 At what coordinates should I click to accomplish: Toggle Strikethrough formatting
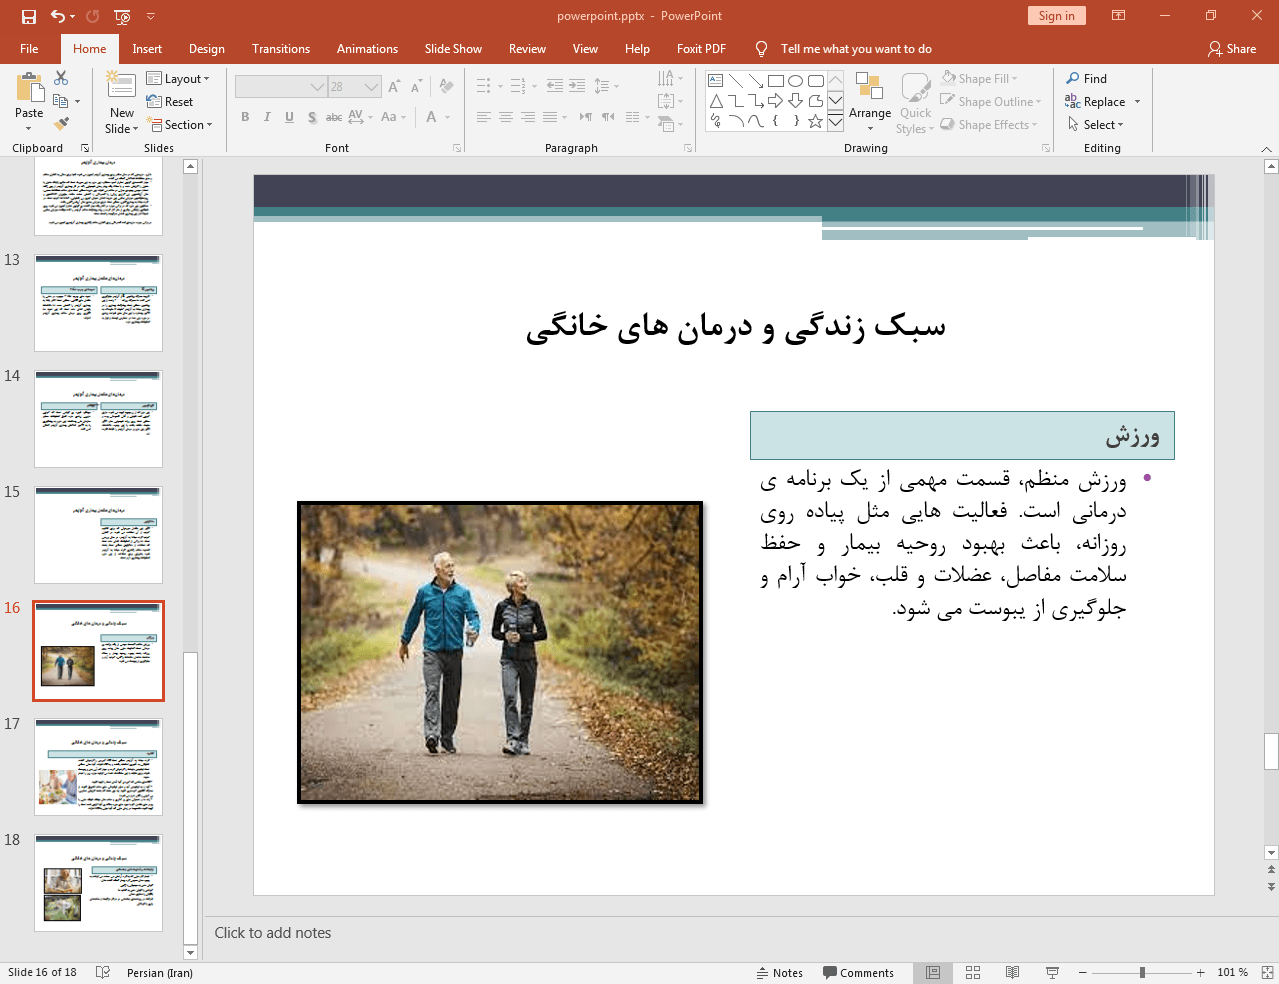coord(334,117)
